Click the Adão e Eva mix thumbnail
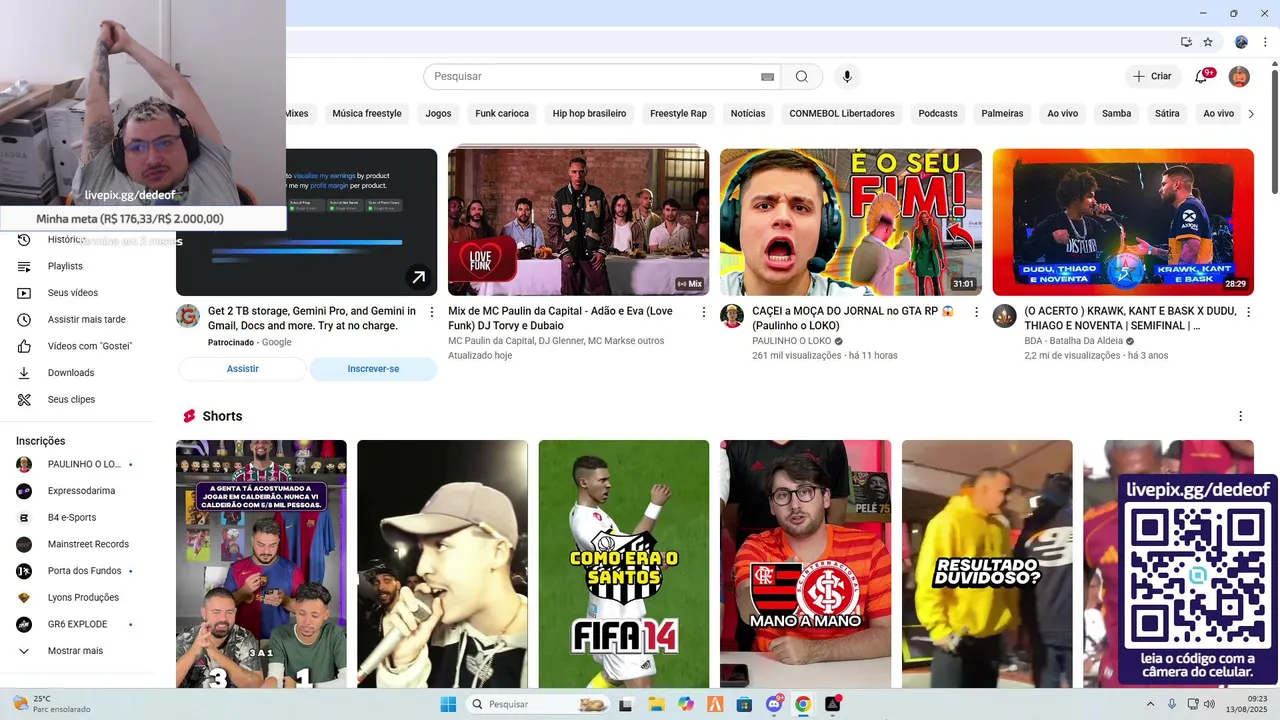 [579, 222]
